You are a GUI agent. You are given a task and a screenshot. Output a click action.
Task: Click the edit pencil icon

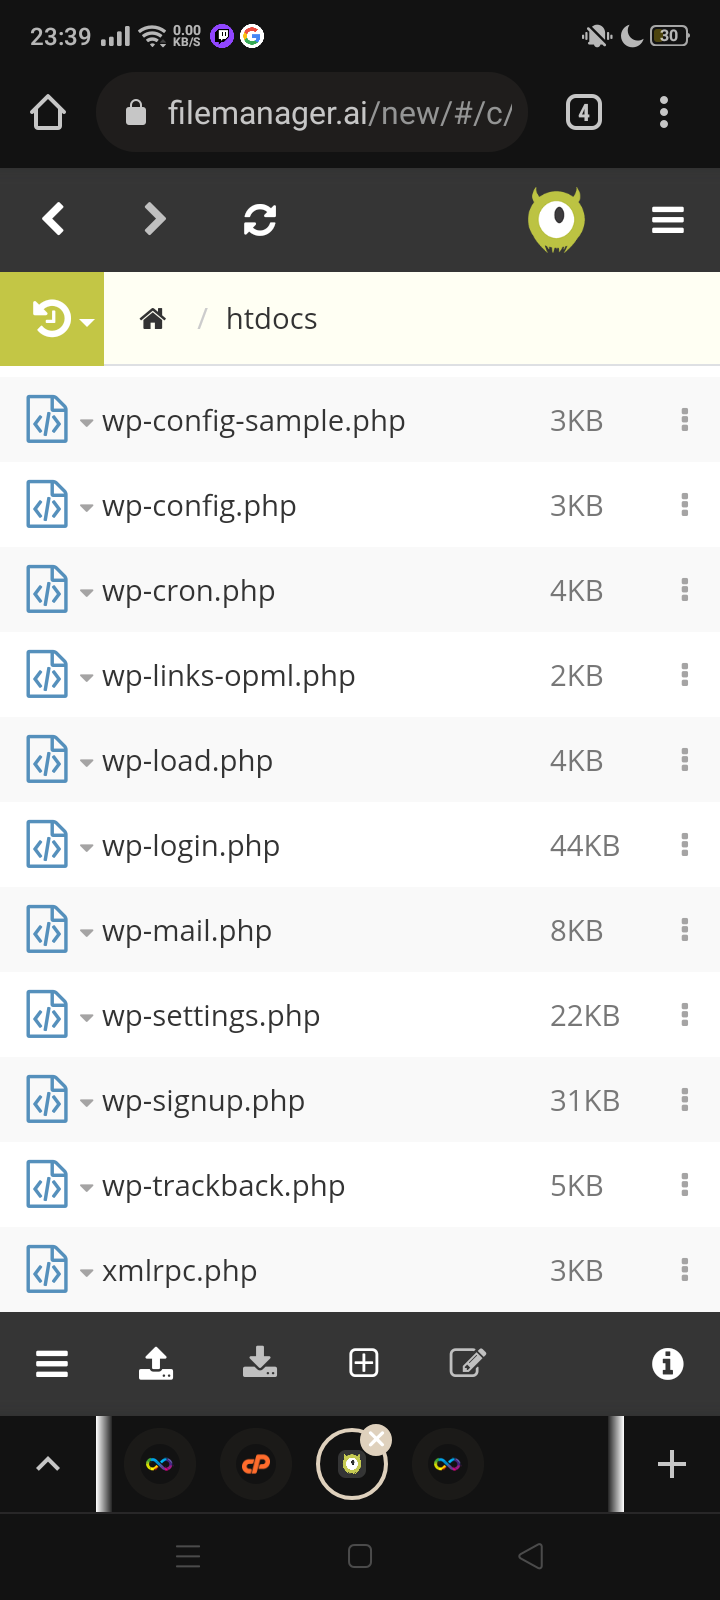[x=467, y=1363]
